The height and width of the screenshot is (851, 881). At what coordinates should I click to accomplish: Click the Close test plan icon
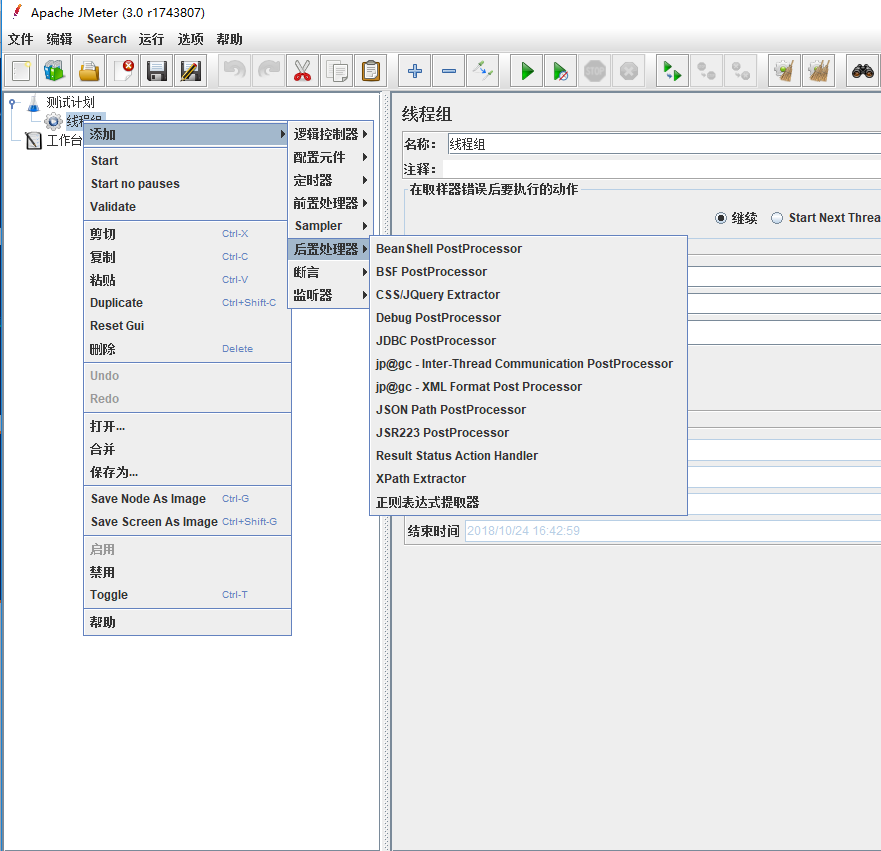123,71
